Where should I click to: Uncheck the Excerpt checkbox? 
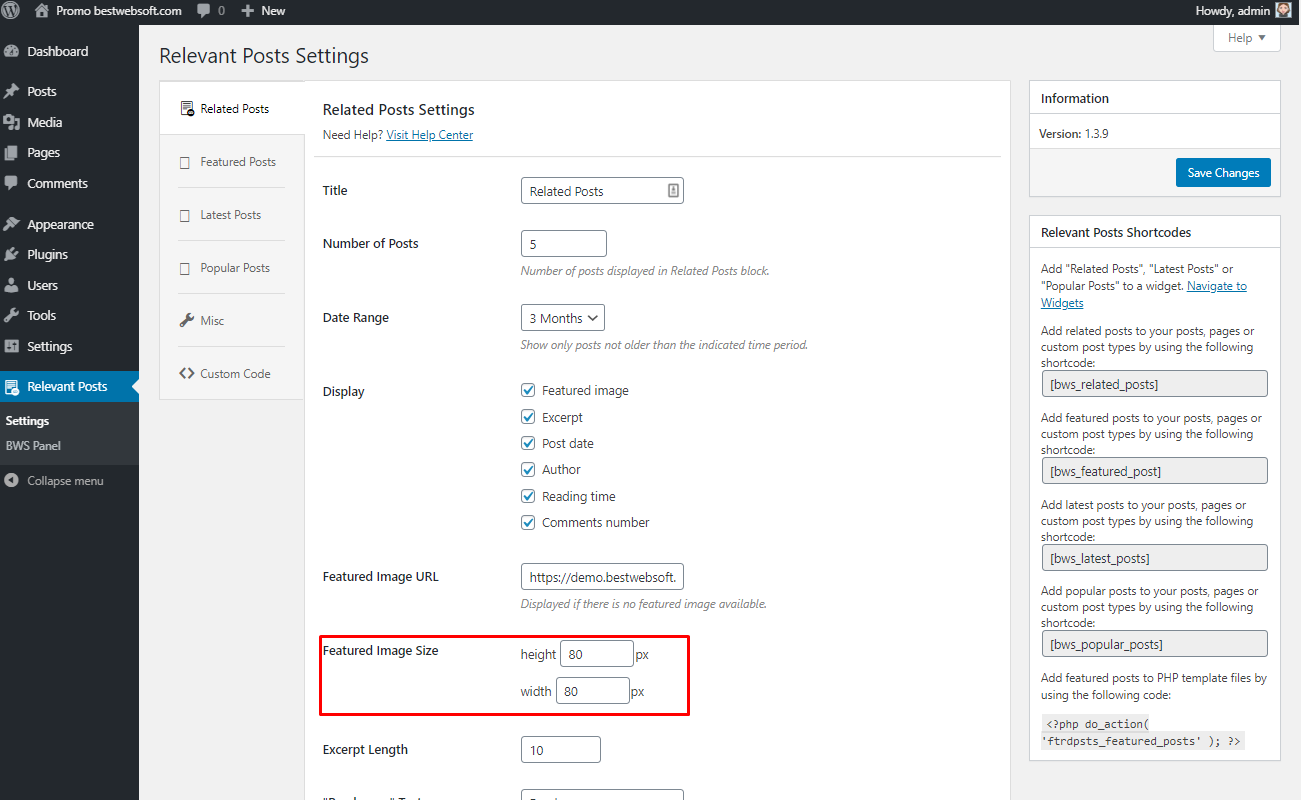(x=529, y=417)
